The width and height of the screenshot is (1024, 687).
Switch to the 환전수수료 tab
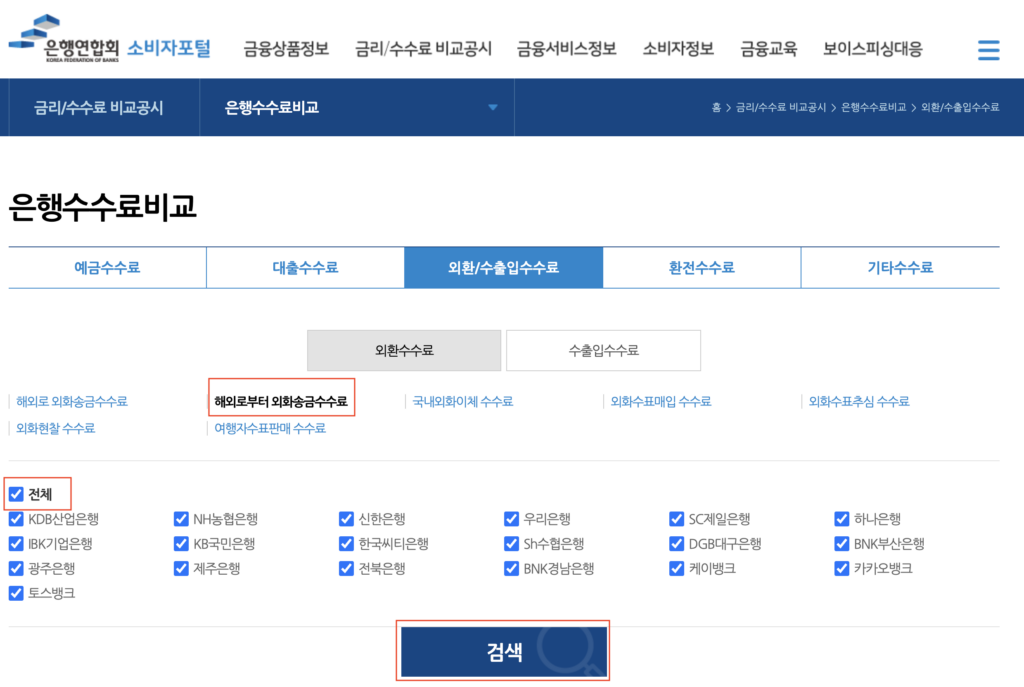(x=701, y=268)
